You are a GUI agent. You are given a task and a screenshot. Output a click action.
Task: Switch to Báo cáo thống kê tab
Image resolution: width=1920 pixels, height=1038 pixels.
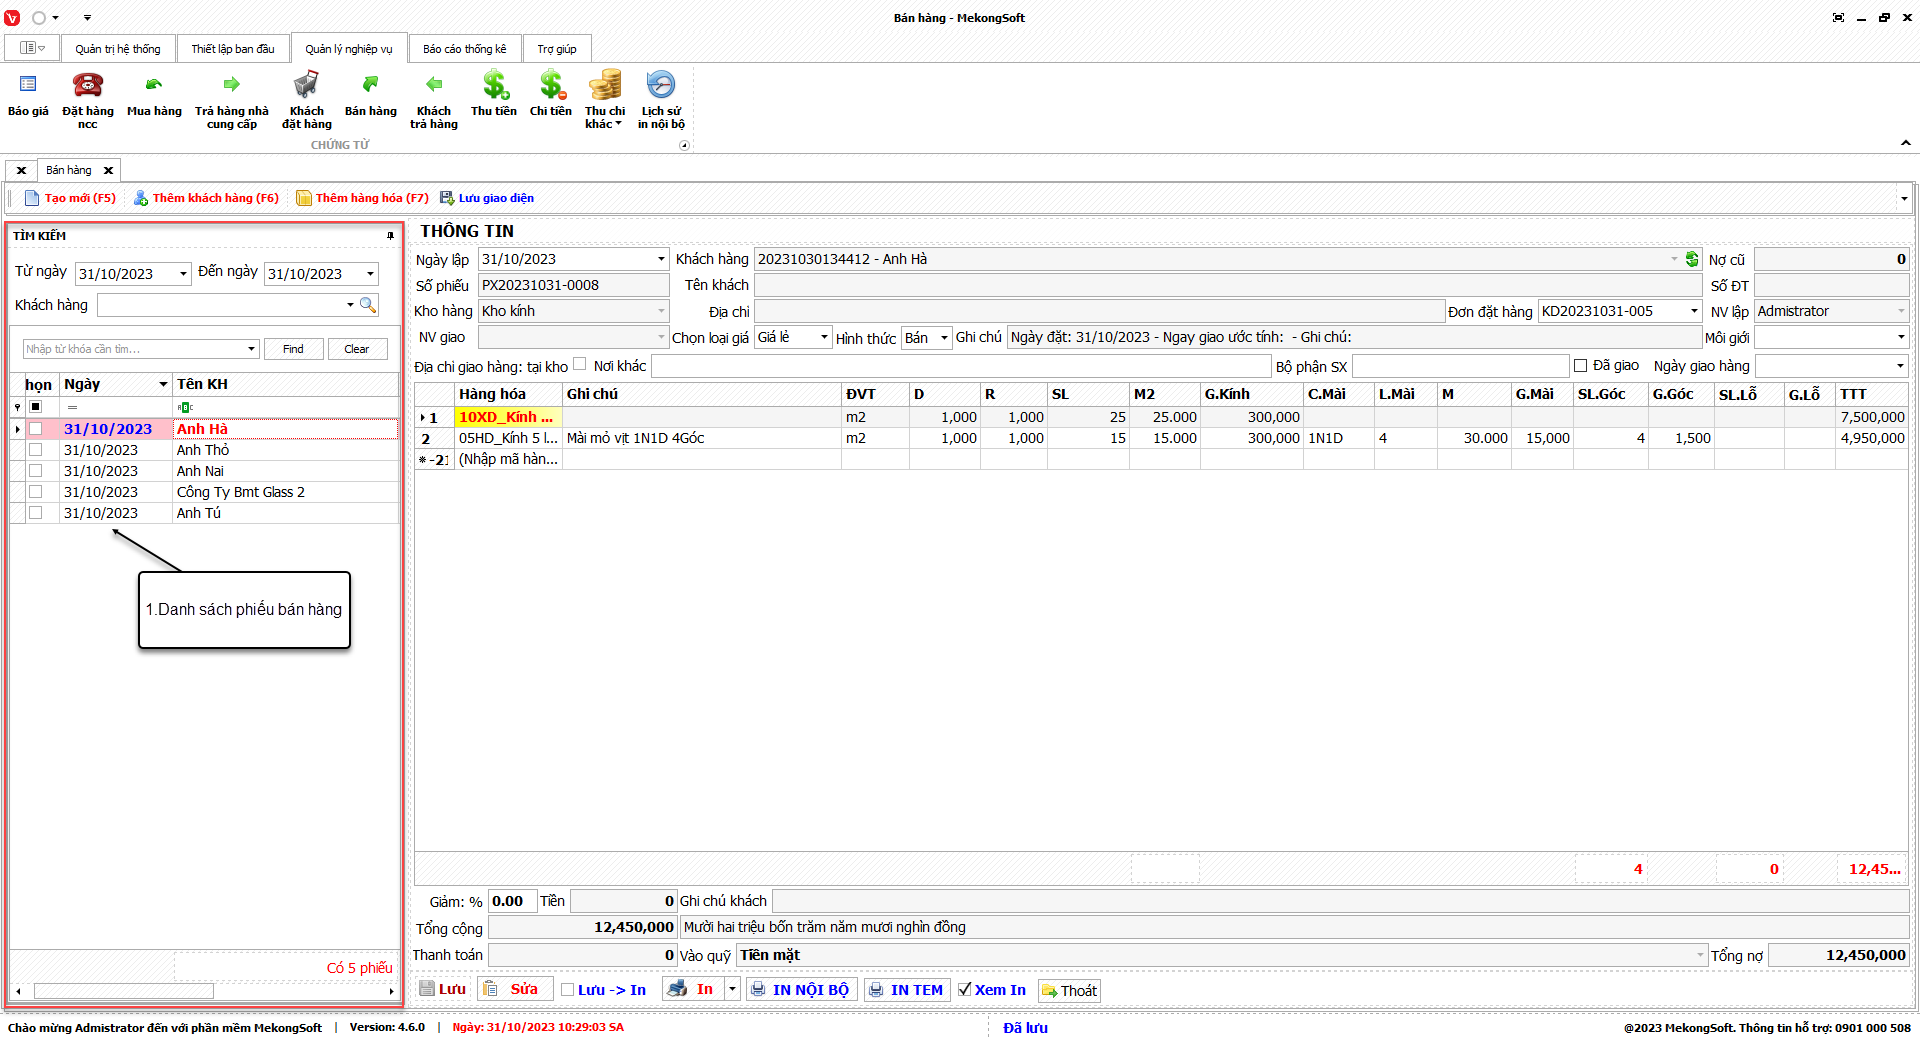[x=464, y=49]
